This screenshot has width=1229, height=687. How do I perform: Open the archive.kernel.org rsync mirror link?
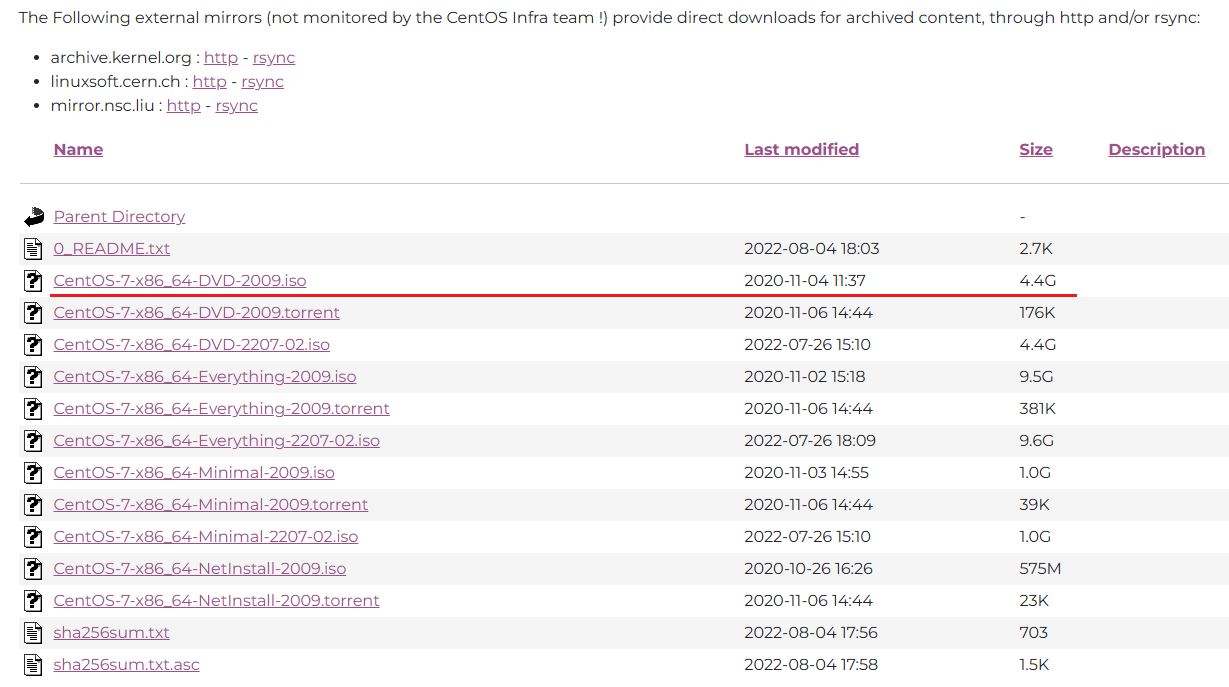(x=274, y=57)
